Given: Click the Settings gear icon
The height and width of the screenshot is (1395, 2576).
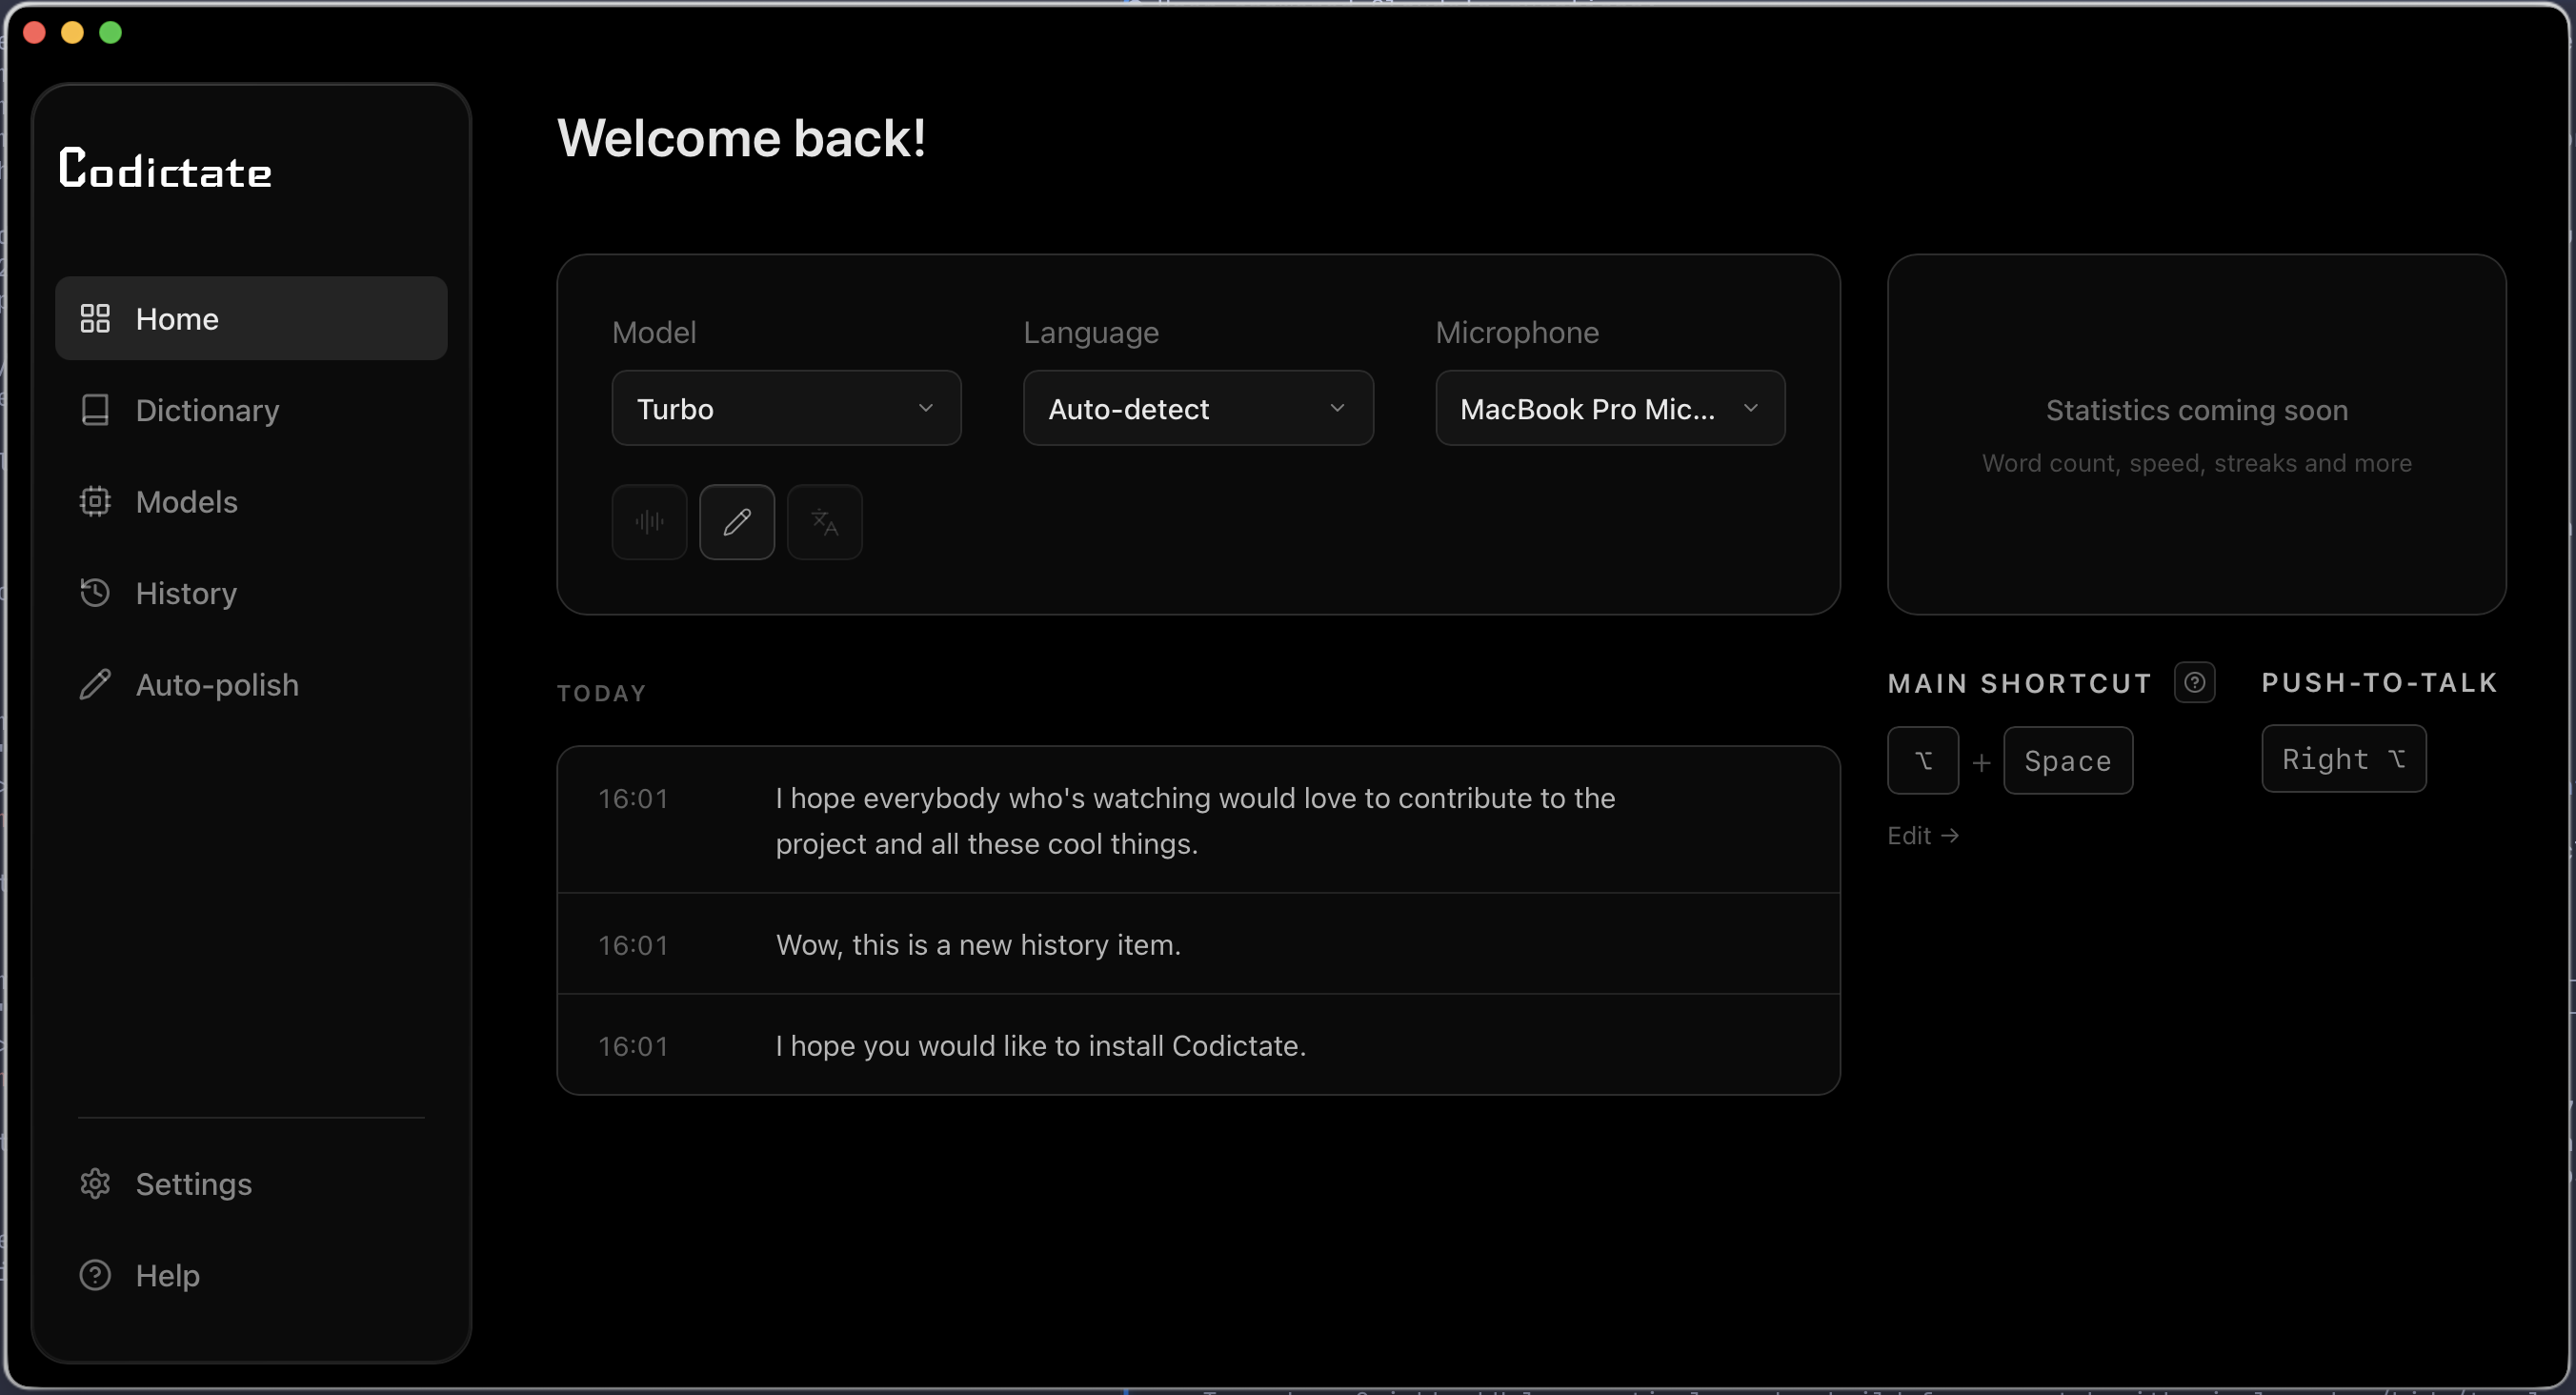Looking at the screenshot, I should [x=95, y=1184].
